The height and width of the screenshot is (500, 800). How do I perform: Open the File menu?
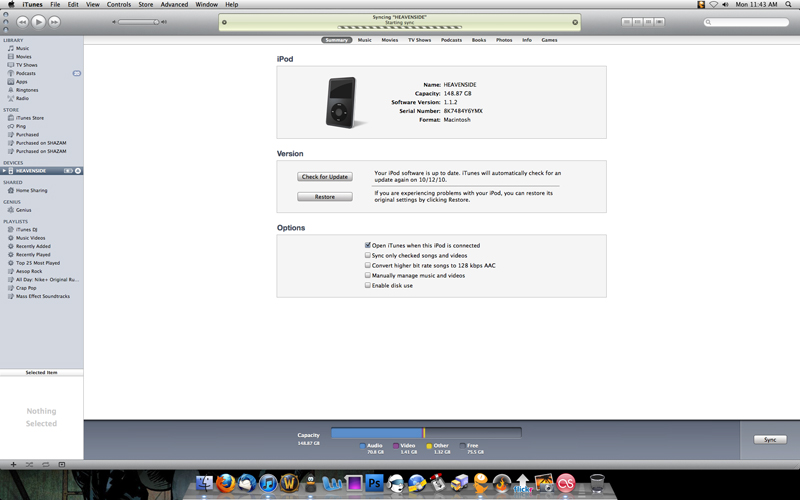click(x=55, y=5)
